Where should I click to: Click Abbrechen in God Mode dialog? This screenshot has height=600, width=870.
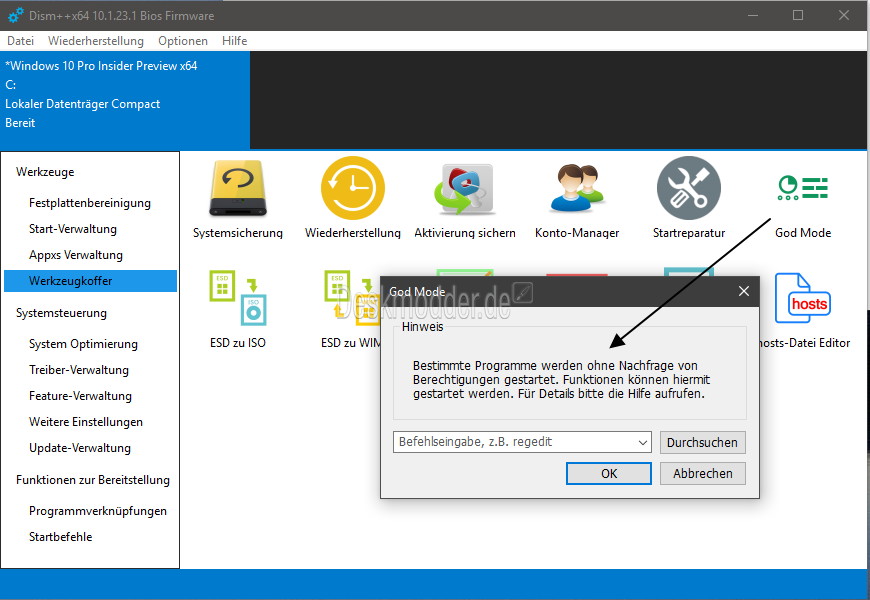(702, 473)
